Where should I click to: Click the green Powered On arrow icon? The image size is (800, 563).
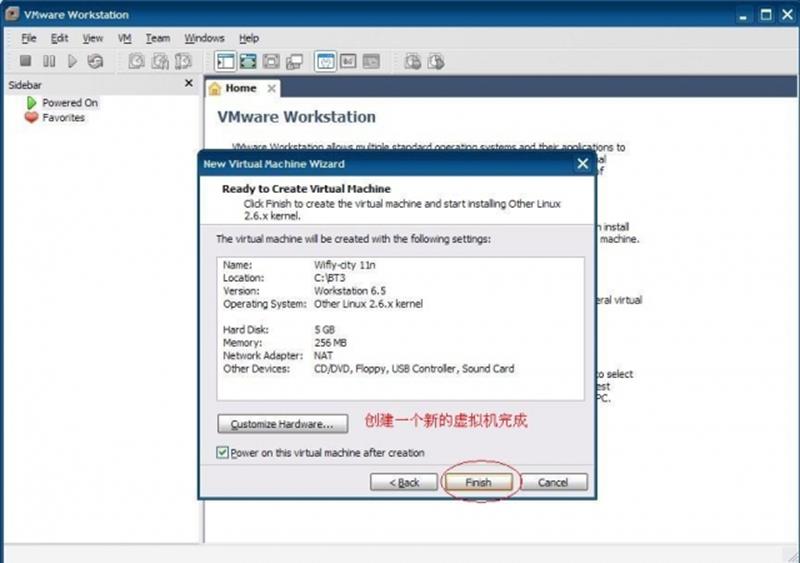32,103
